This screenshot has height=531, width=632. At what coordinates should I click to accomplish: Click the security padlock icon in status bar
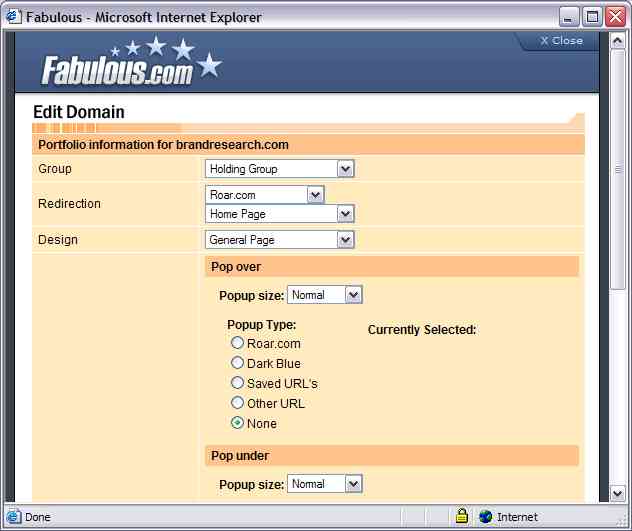[462, 516]
